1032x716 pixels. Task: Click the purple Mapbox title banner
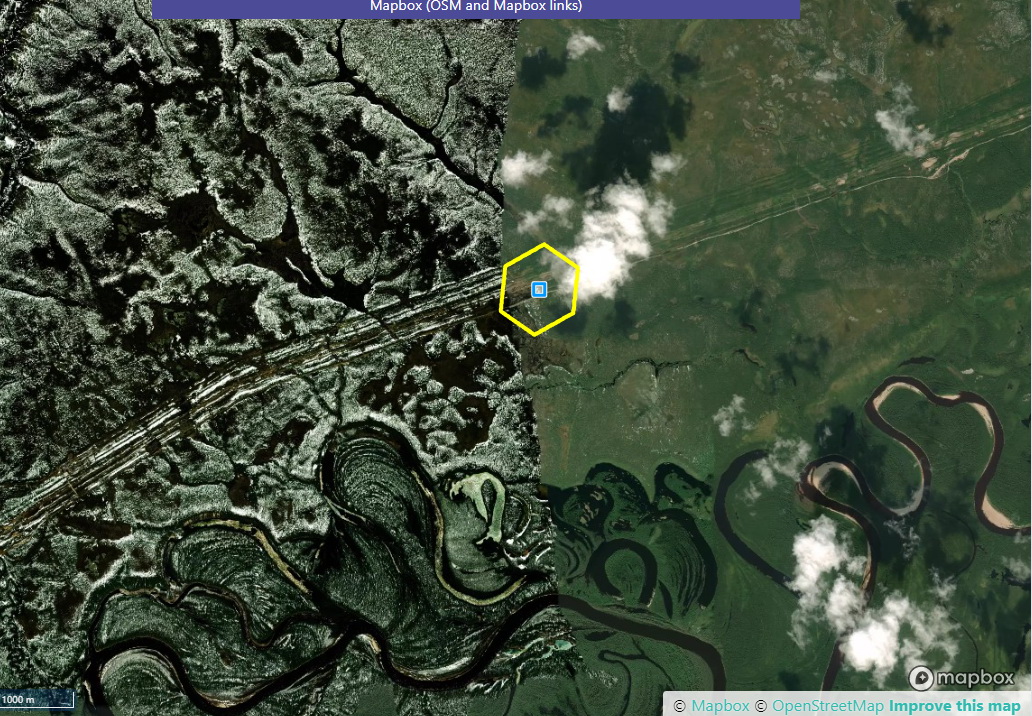[476, 8]
